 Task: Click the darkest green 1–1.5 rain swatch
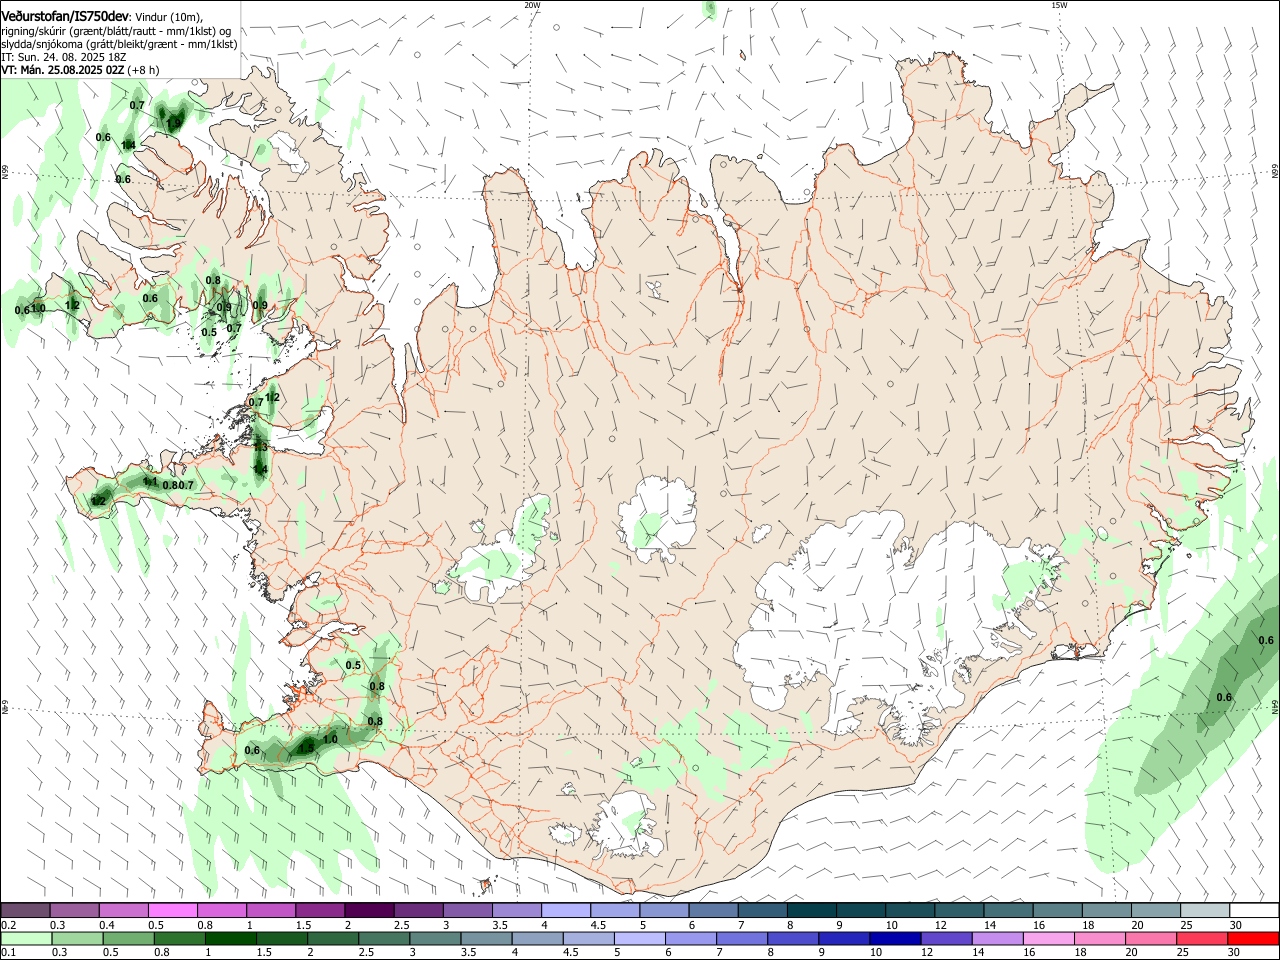[x=230, y=939]
